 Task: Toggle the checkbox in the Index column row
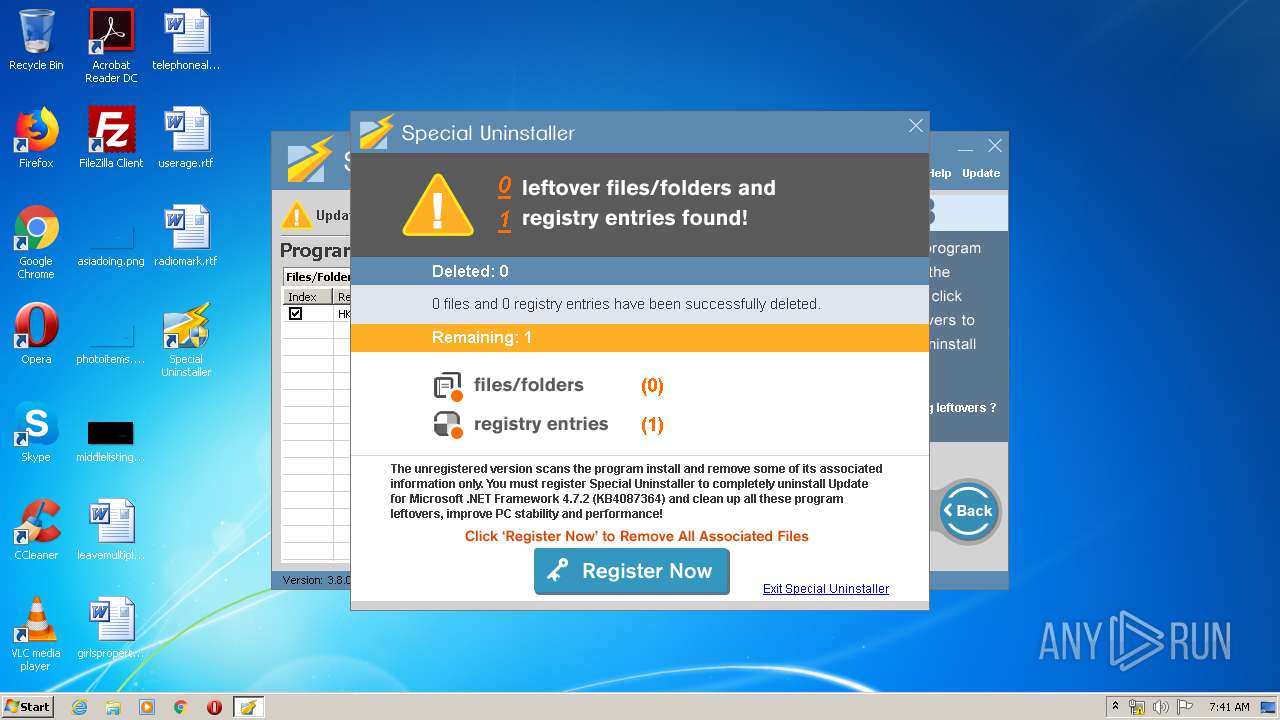point(295,313)
